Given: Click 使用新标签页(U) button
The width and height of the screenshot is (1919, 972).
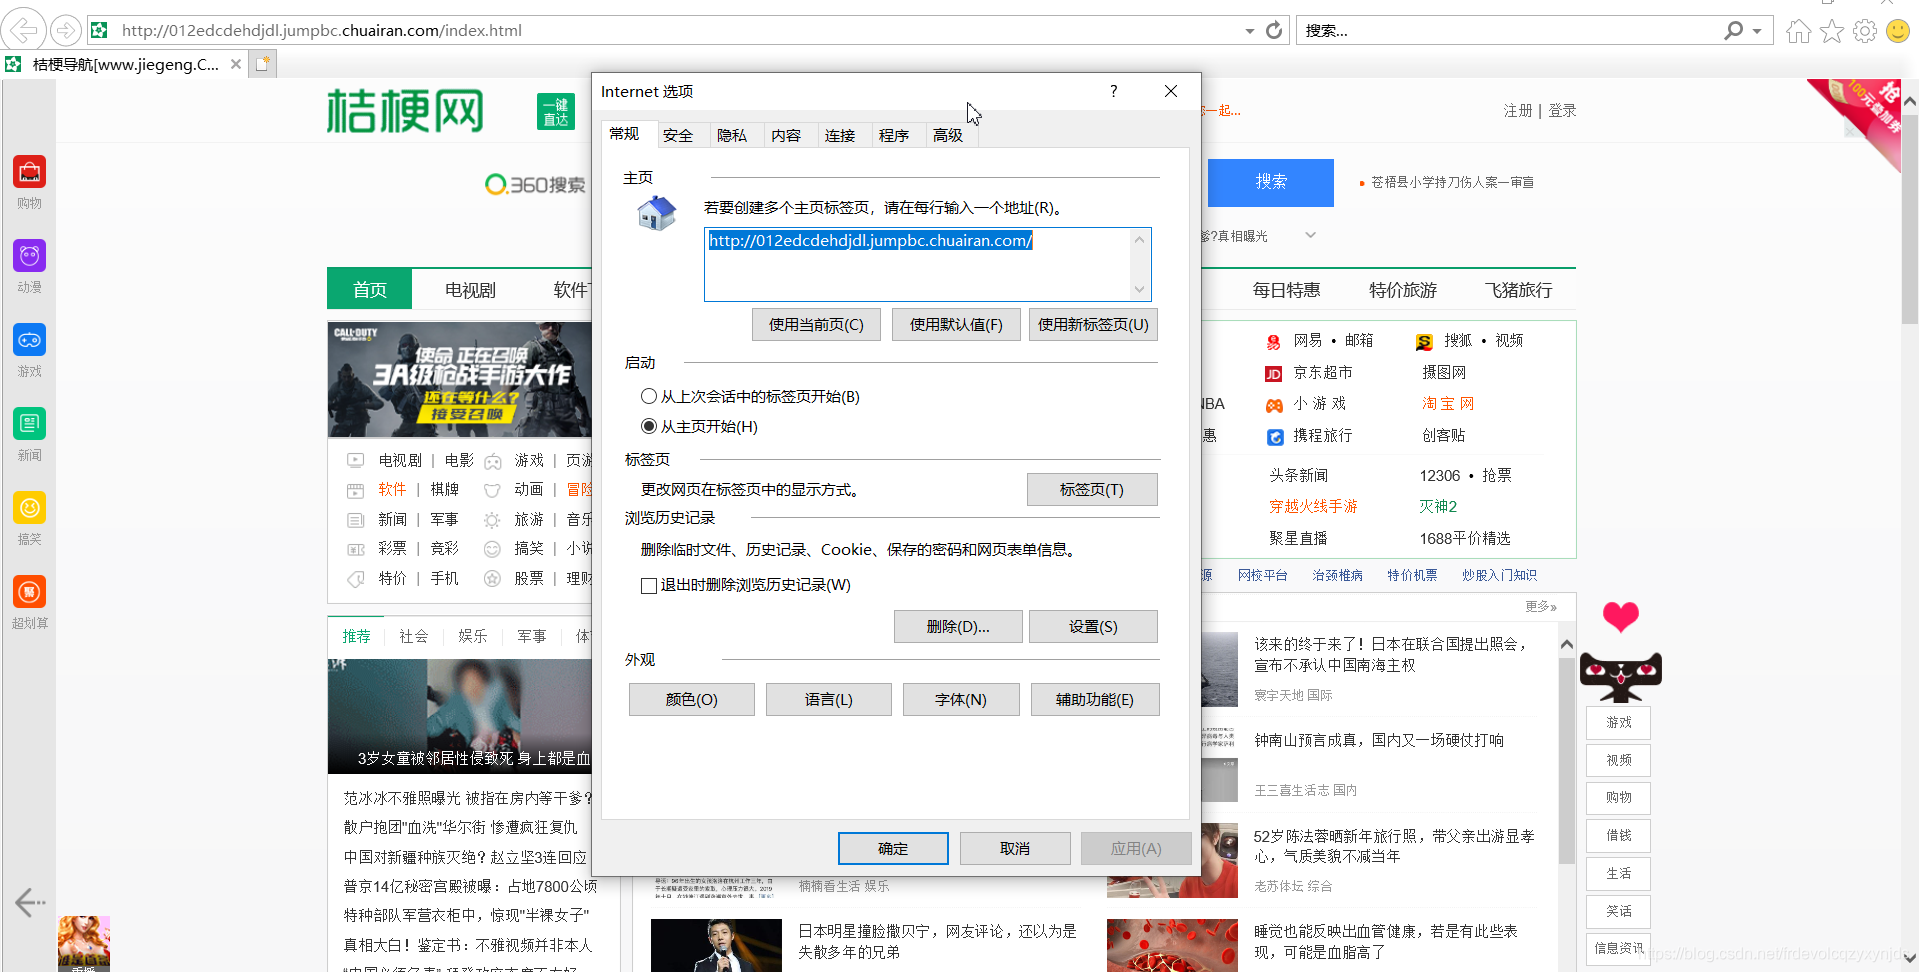Looking at the screenshot, I should tap(1094, 325).
